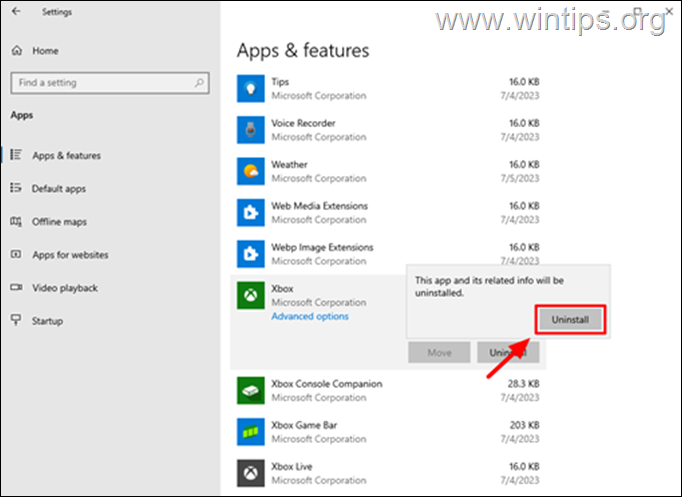Select the Tips app name
Viewport: 682px width, 497px height.
click(x=280, y=82)
